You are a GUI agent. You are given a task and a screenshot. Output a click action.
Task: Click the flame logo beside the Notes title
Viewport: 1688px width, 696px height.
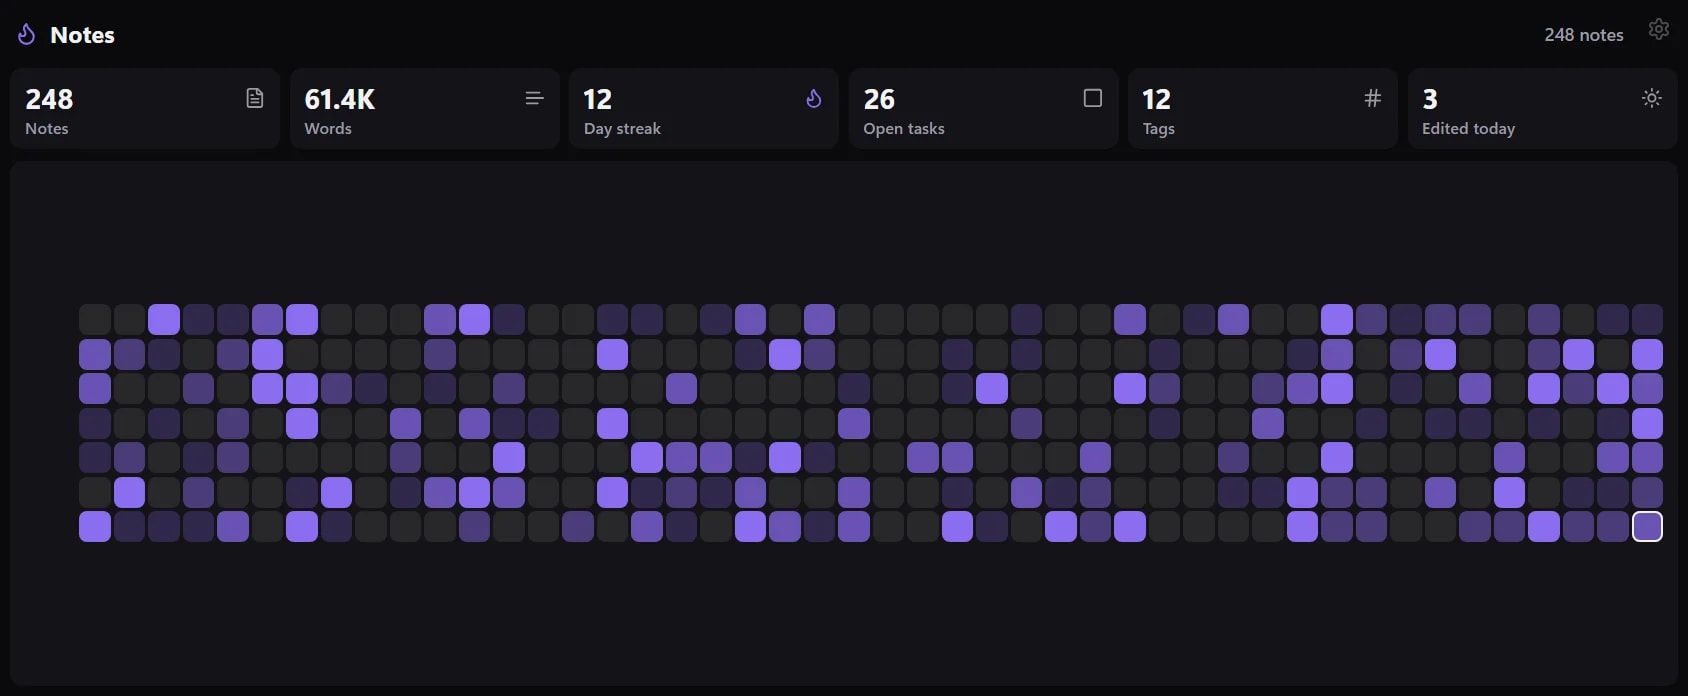pos(27,35)
